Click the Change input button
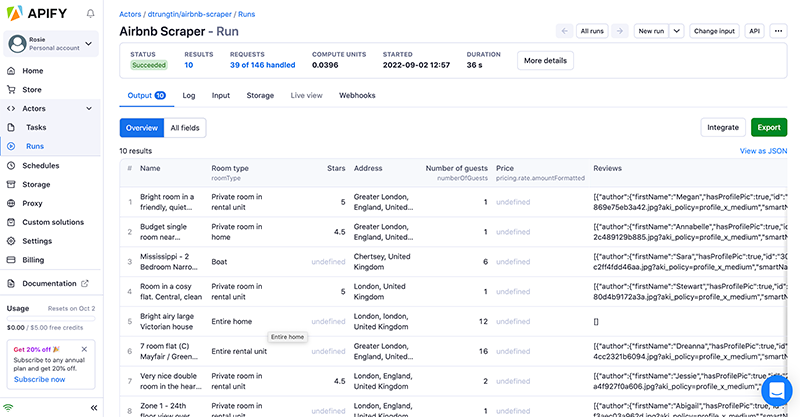This screenshot has height=417, width=800. [714, 31]
